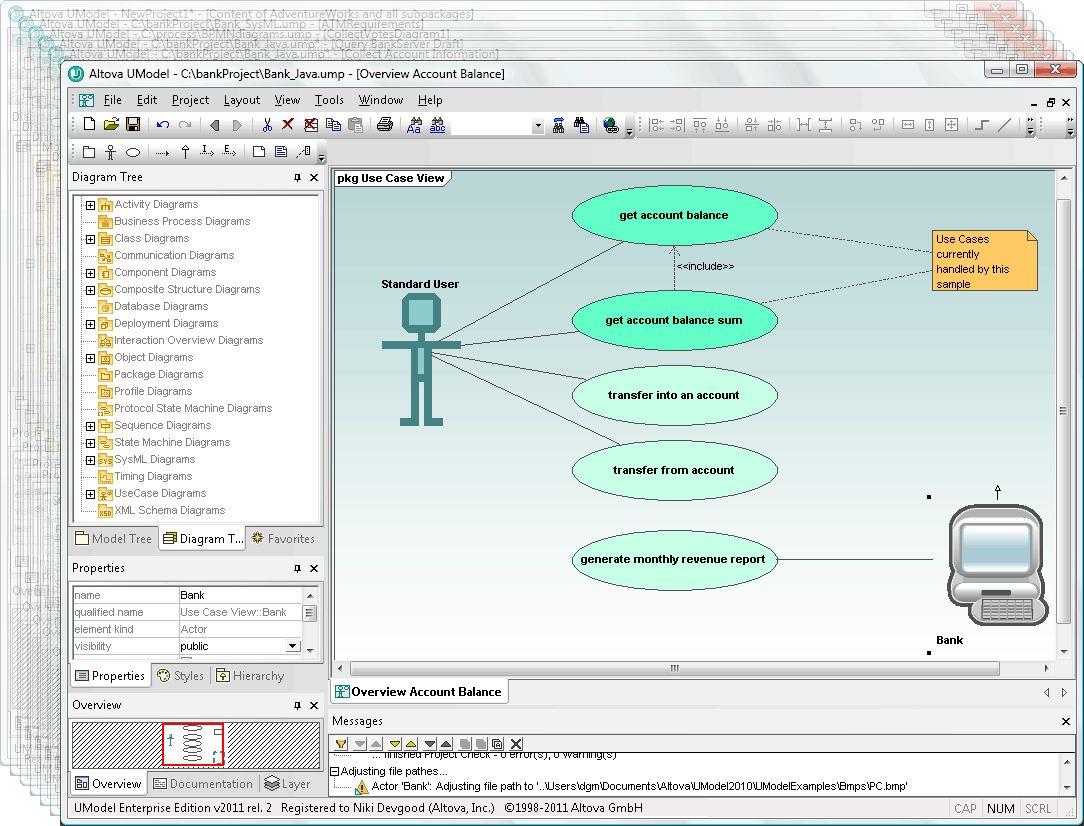The height and width of the screenshot is (826, 1084).
Task: Switch to the Model Tree tab
Action: click(113, 539)
